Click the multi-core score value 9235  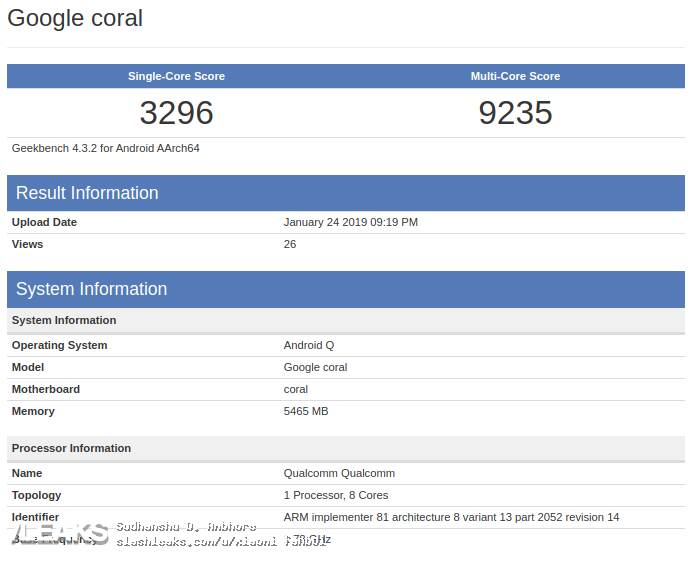[x=515, y=113]
